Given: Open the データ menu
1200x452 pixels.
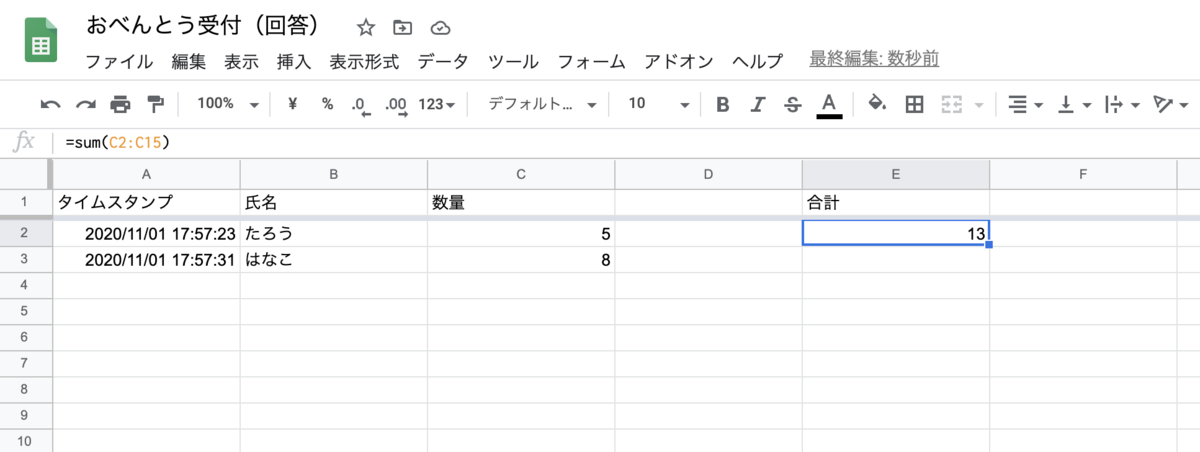Looking at the screenshot, I should coord(443,61).
